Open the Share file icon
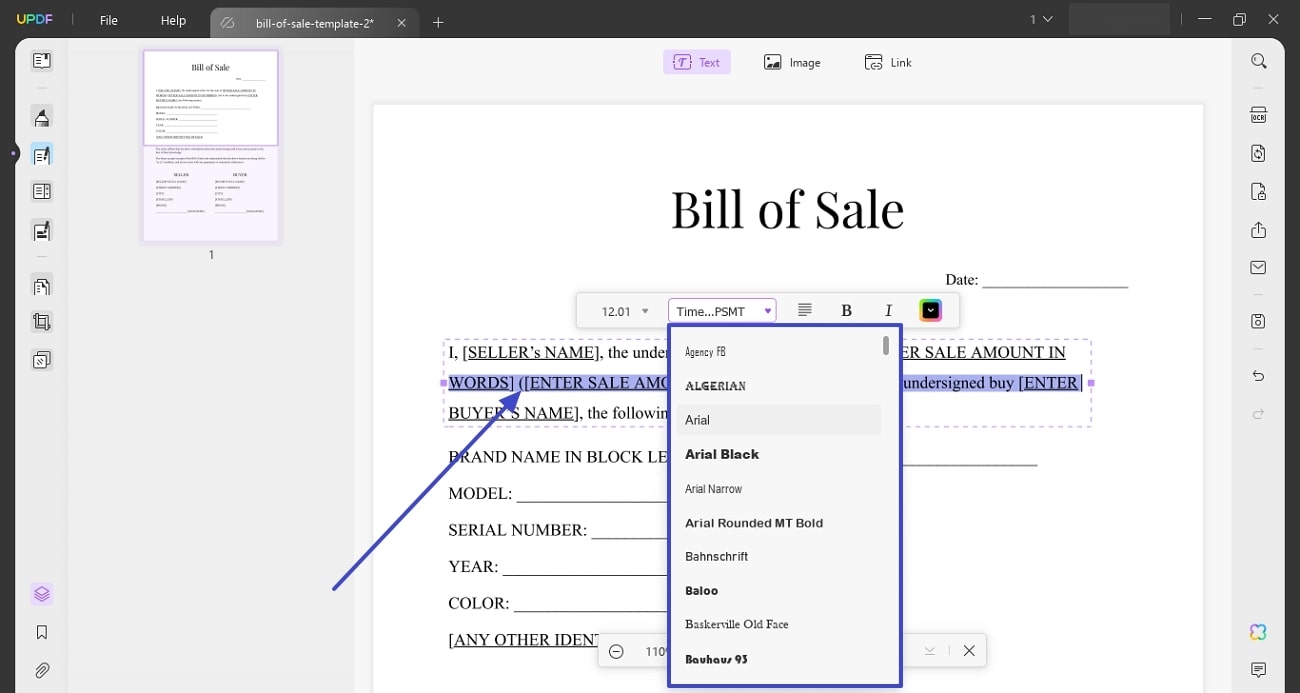This screenshot has height=693, width=1300. point(1258,230)
